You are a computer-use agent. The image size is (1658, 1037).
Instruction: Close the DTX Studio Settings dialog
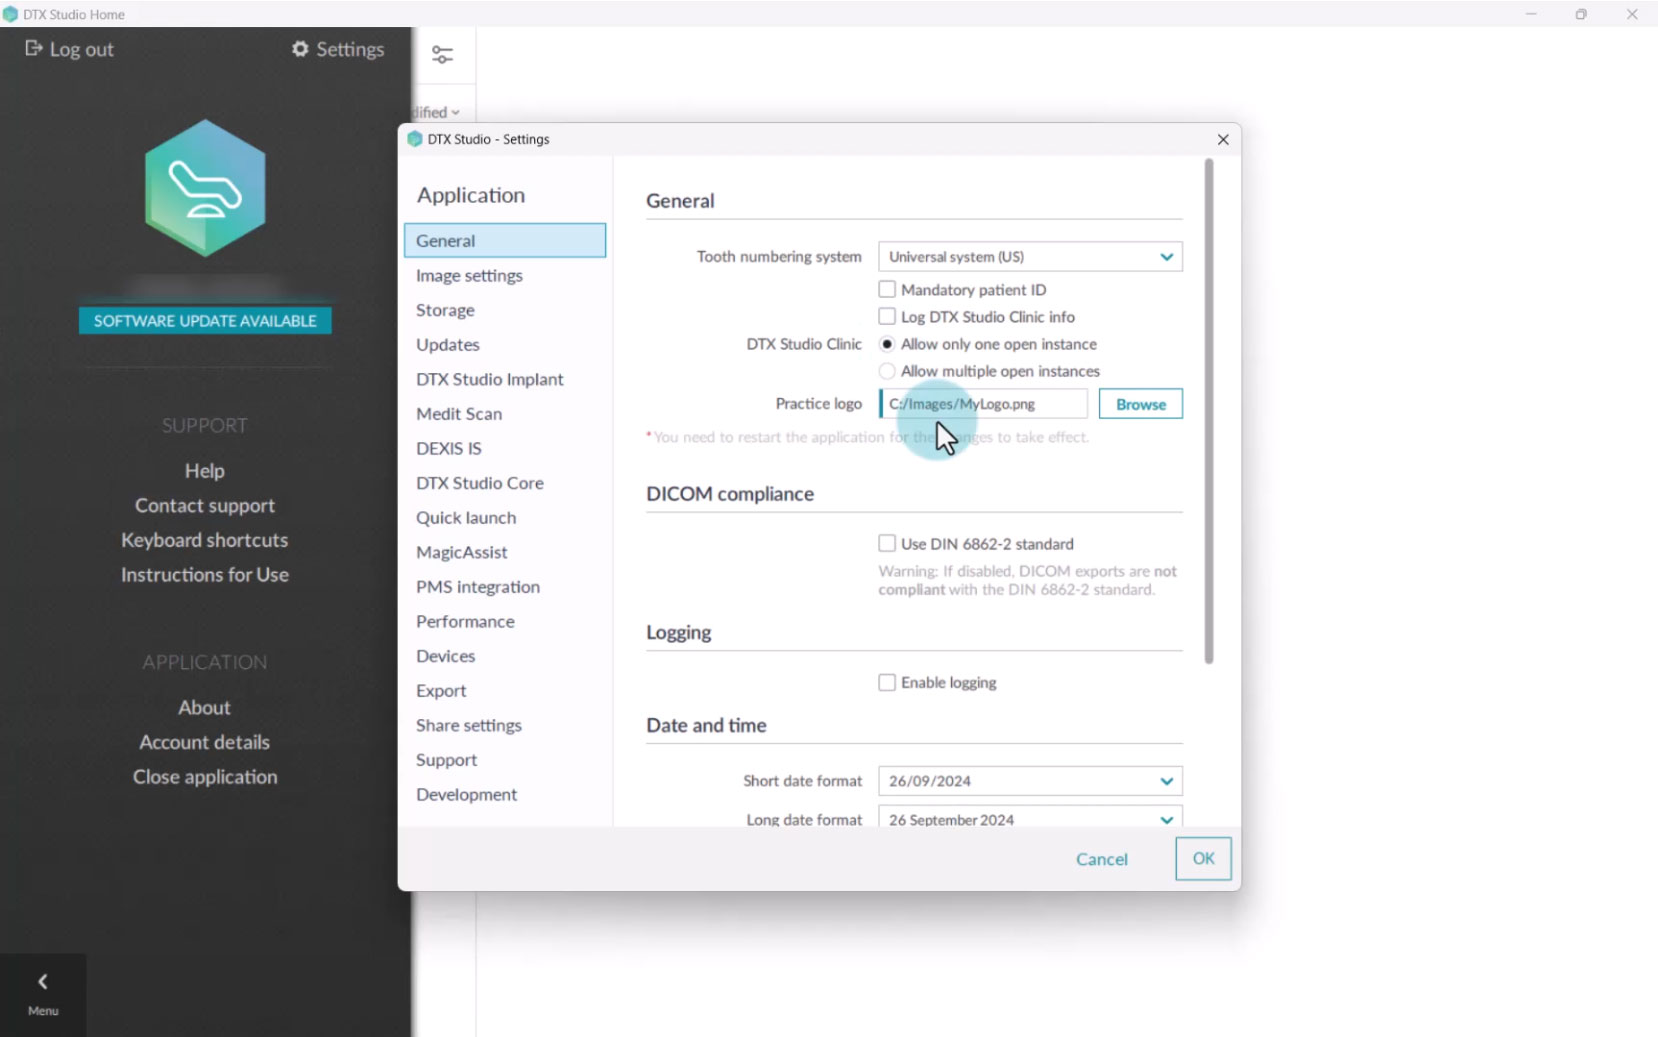1223,139
